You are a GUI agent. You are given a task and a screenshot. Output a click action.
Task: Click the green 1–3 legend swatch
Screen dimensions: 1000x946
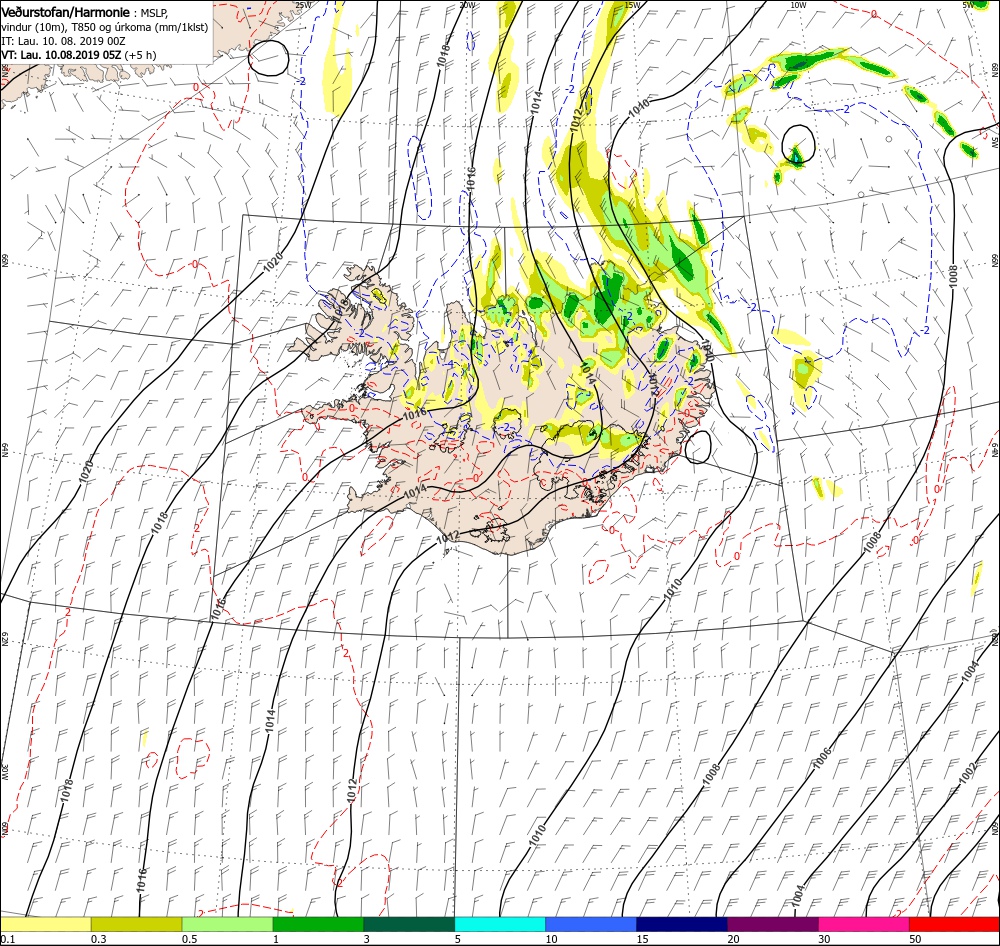click(x=318, y=924)
